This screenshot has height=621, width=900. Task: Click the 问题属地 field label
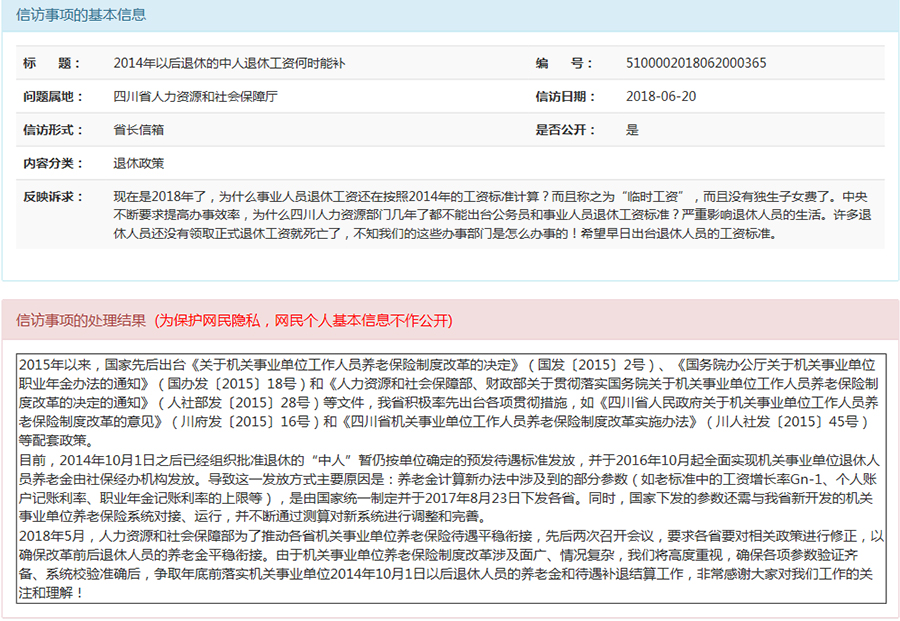[52, 97]
